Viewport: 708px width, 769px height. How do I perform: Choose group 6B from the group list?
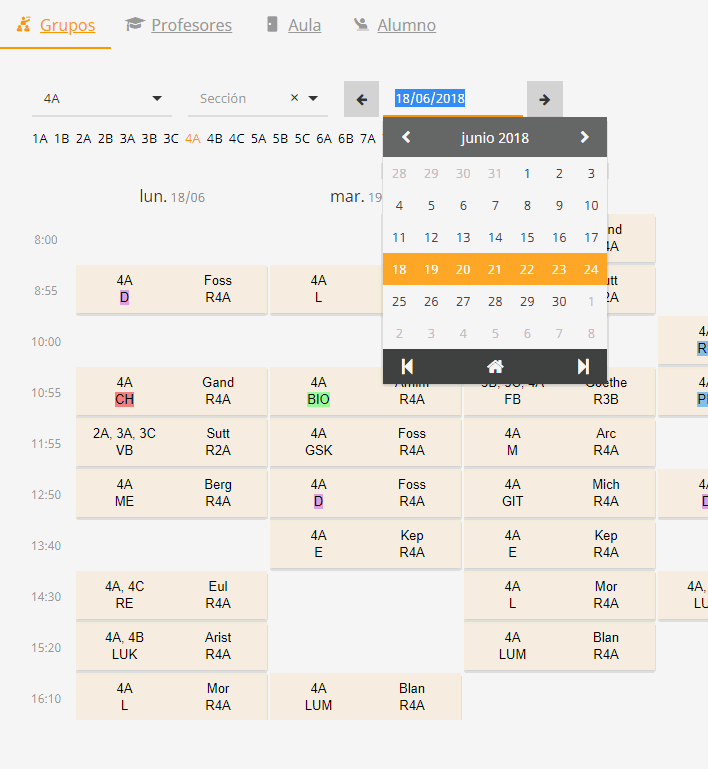[346, 139]
